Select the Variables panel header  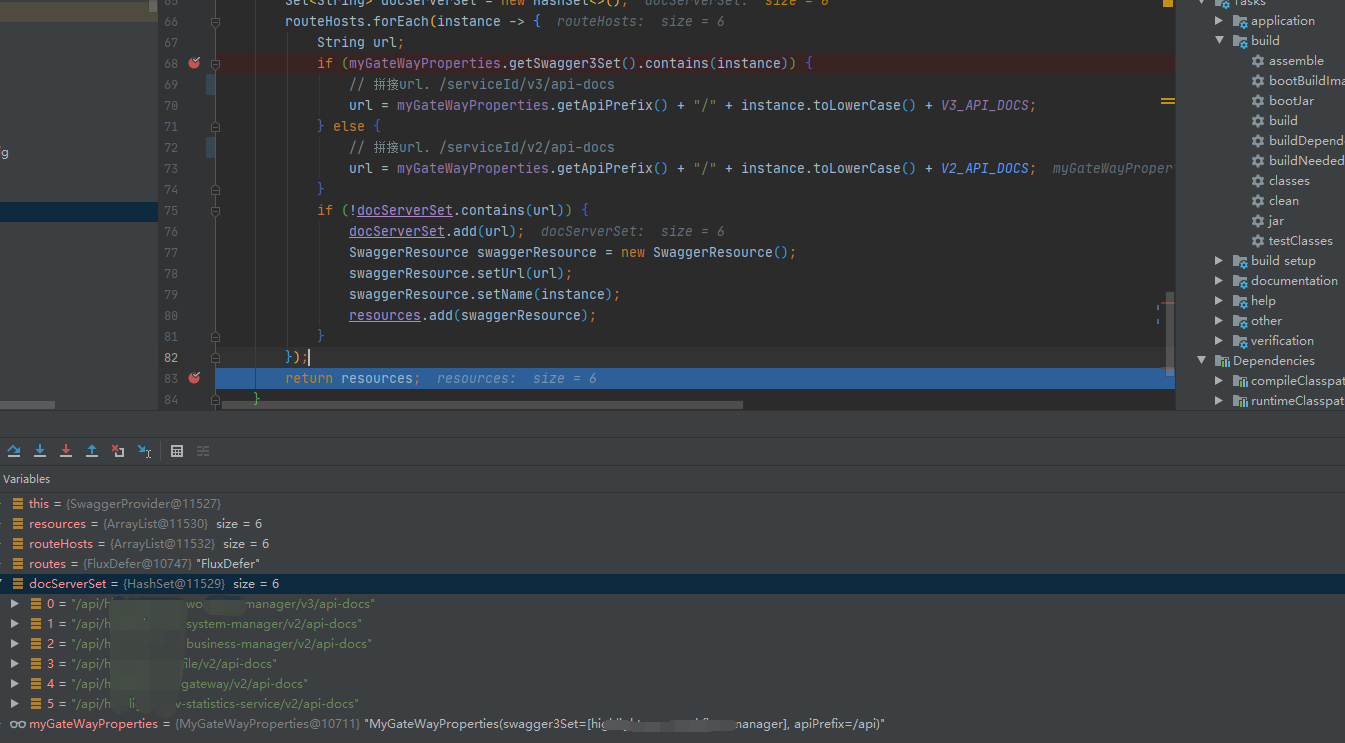pyautogui.click(x=26, y=479)
